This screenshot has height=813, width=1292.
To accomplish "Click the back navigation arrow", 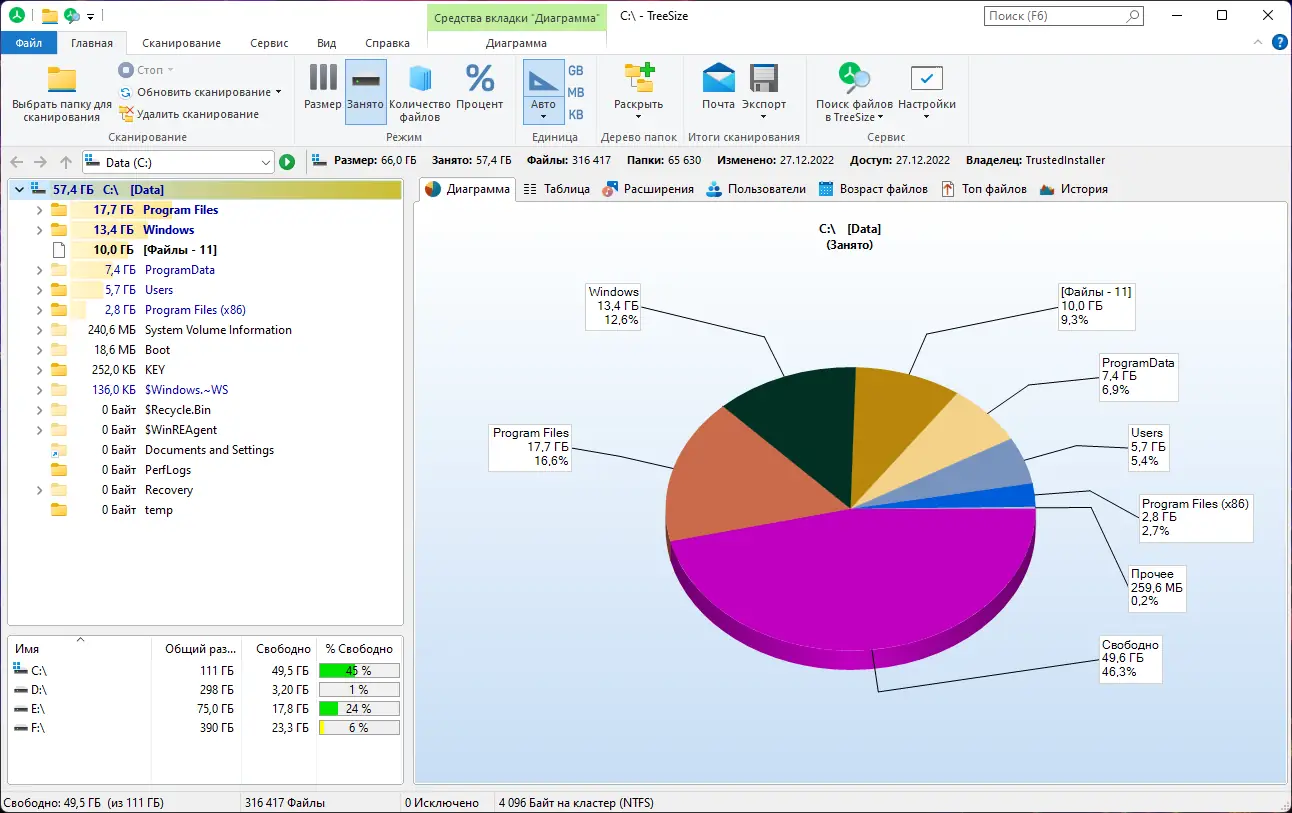I will 17,162.
